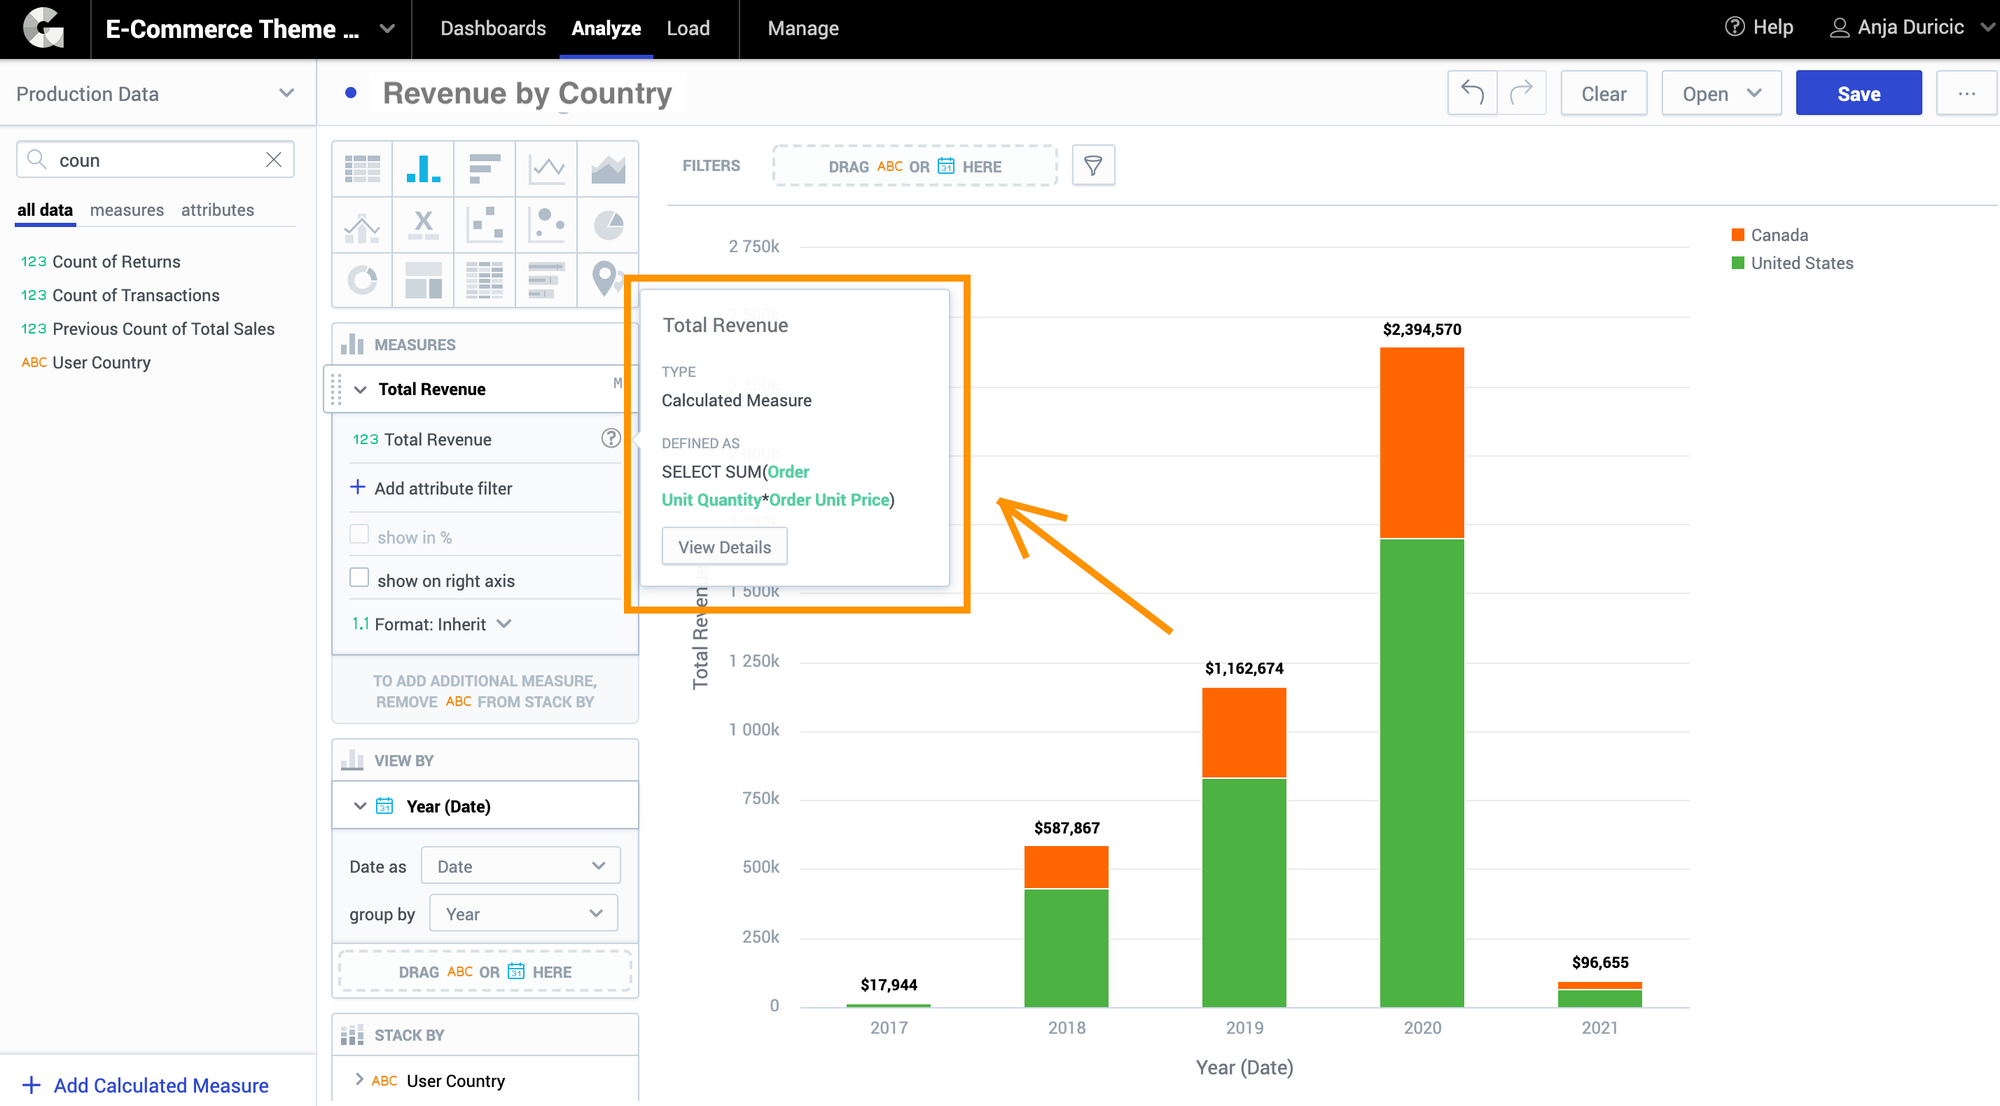Open the Date as dropdown
The image size is (2000, 1106).
(x=520, y=865)
